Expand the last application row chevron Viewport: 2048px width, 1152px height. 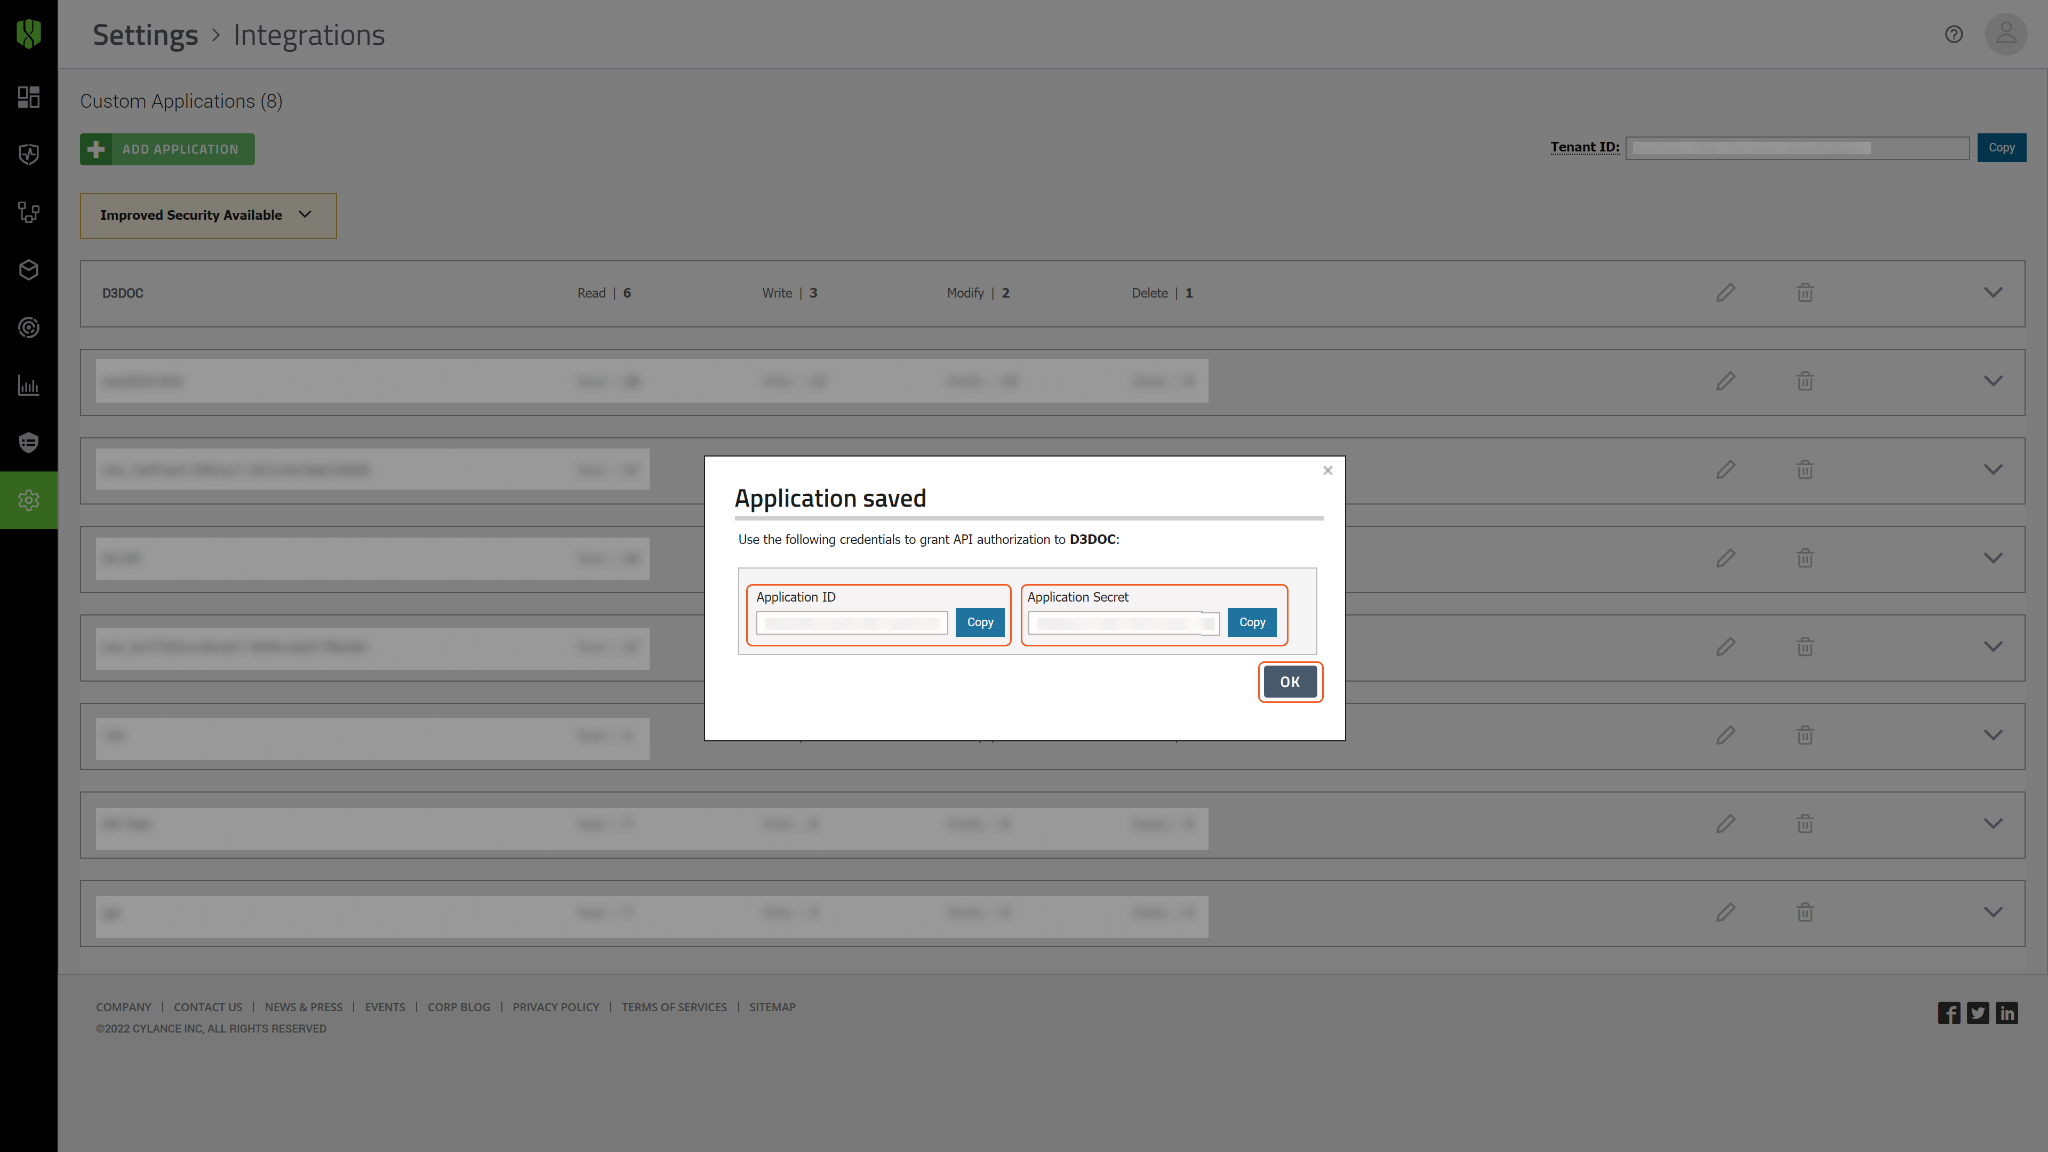[1992, 912]
